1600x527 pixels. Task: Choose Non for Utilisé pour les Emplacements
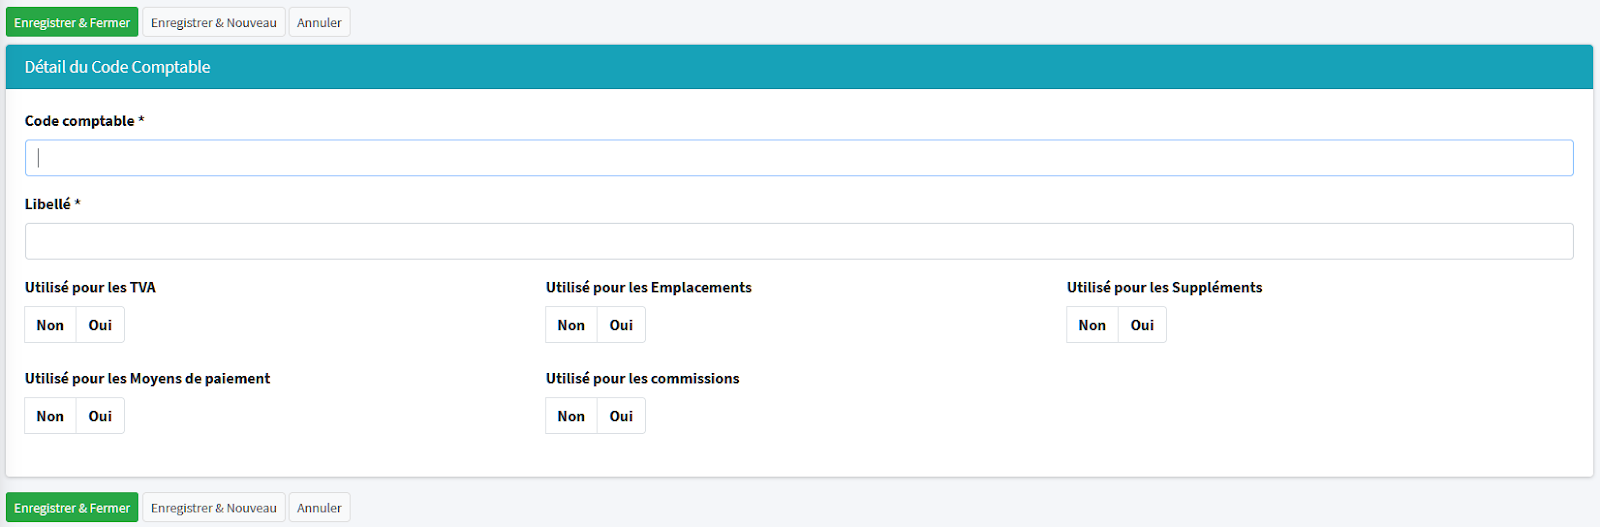click(x=571, y=325)
